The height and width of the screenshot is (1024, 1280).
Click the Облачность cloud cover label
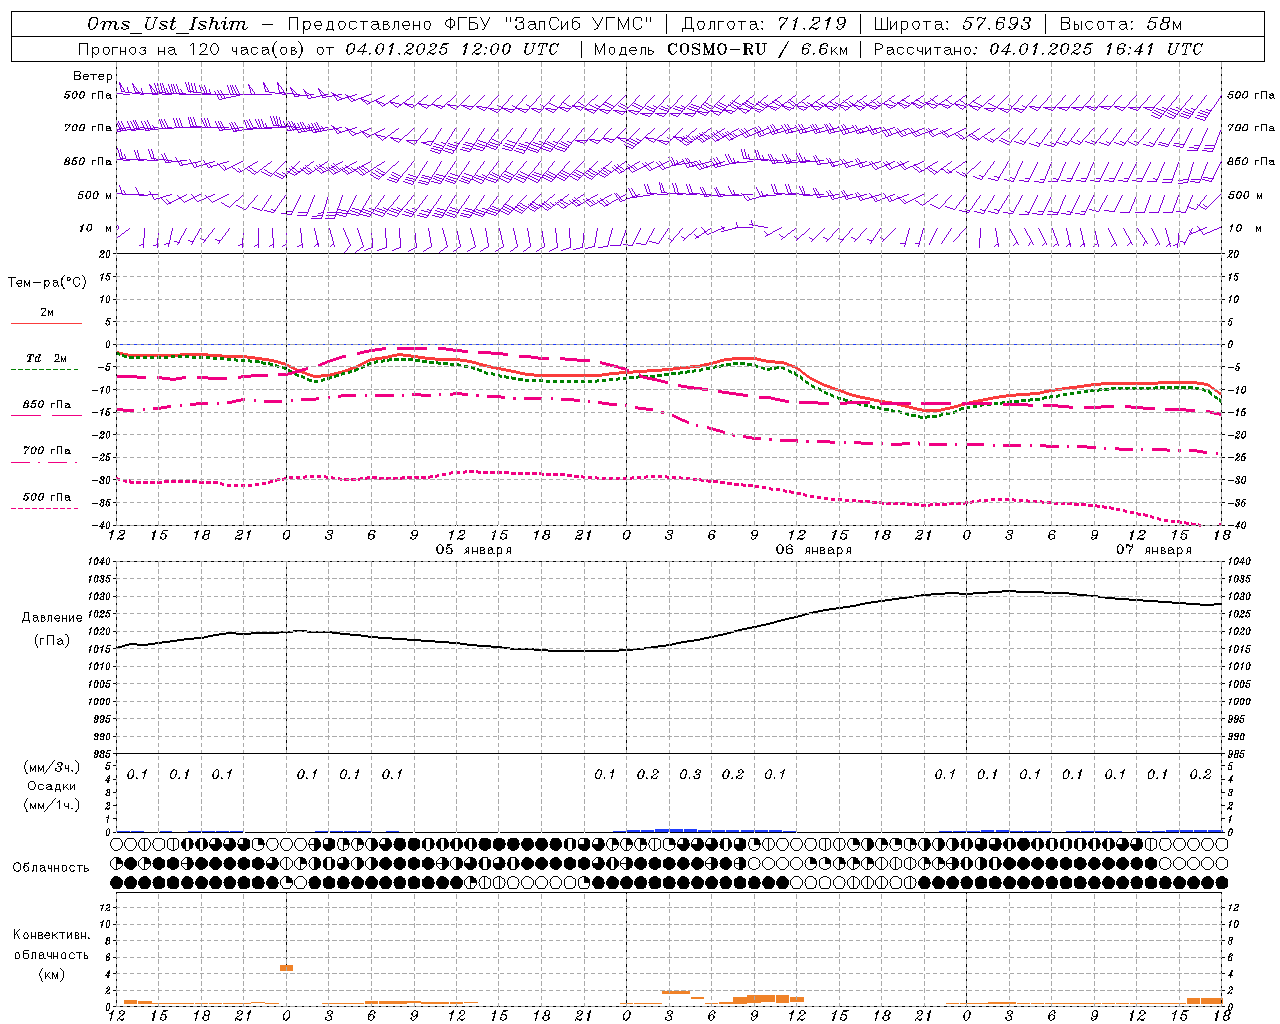click(51, 868)
